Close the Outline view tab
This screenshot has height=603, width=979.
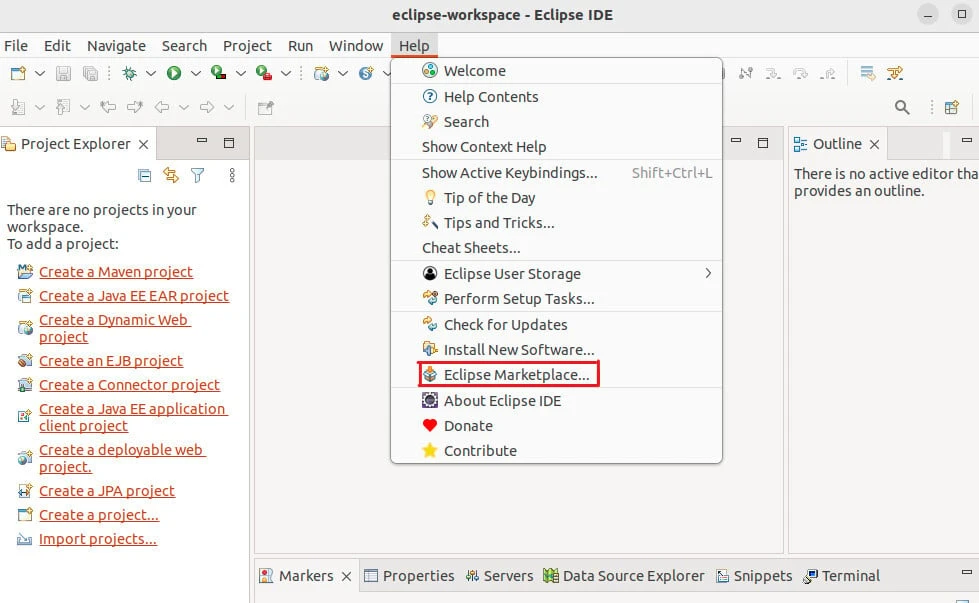point(874,144)
